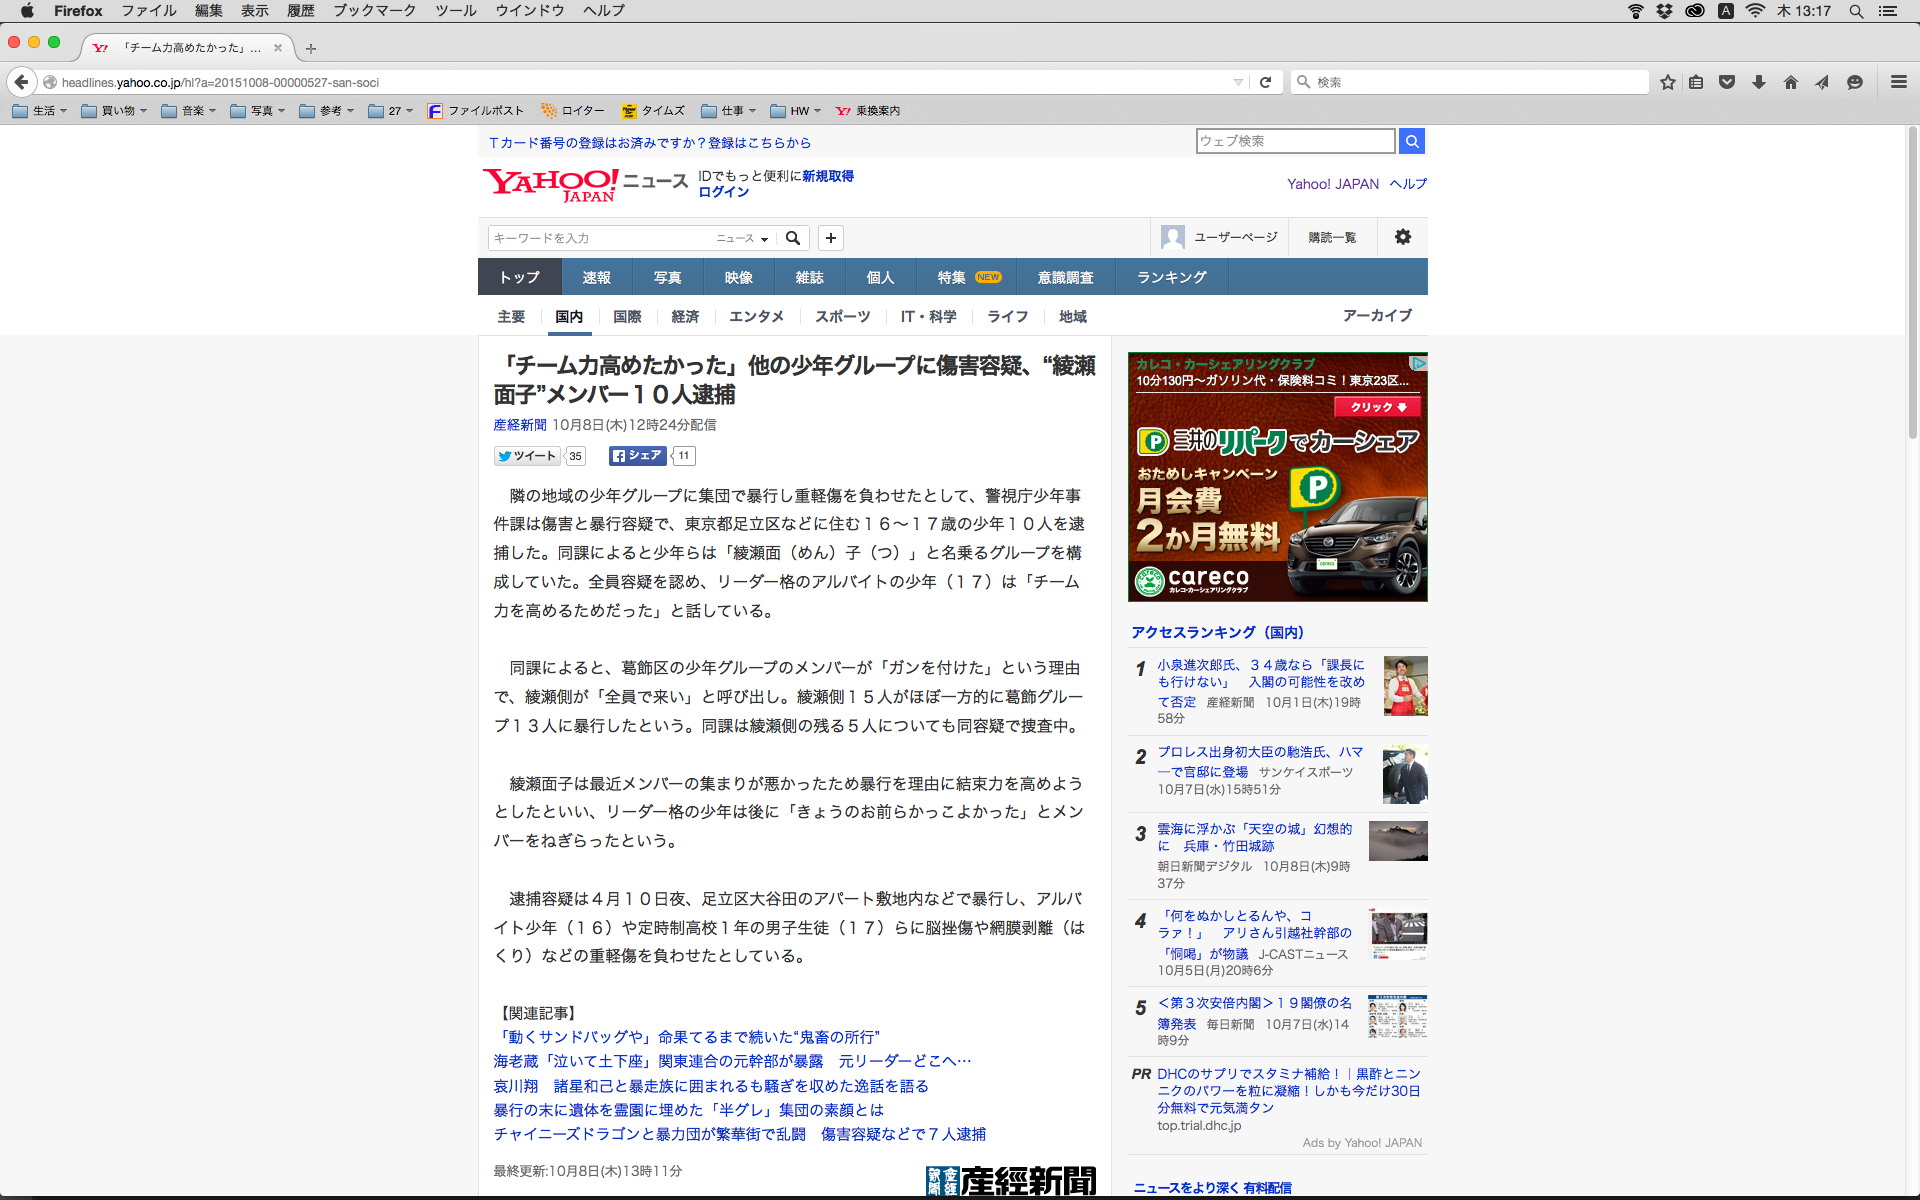
Task: Go to Firefox home page icon
Action: 1790,82
